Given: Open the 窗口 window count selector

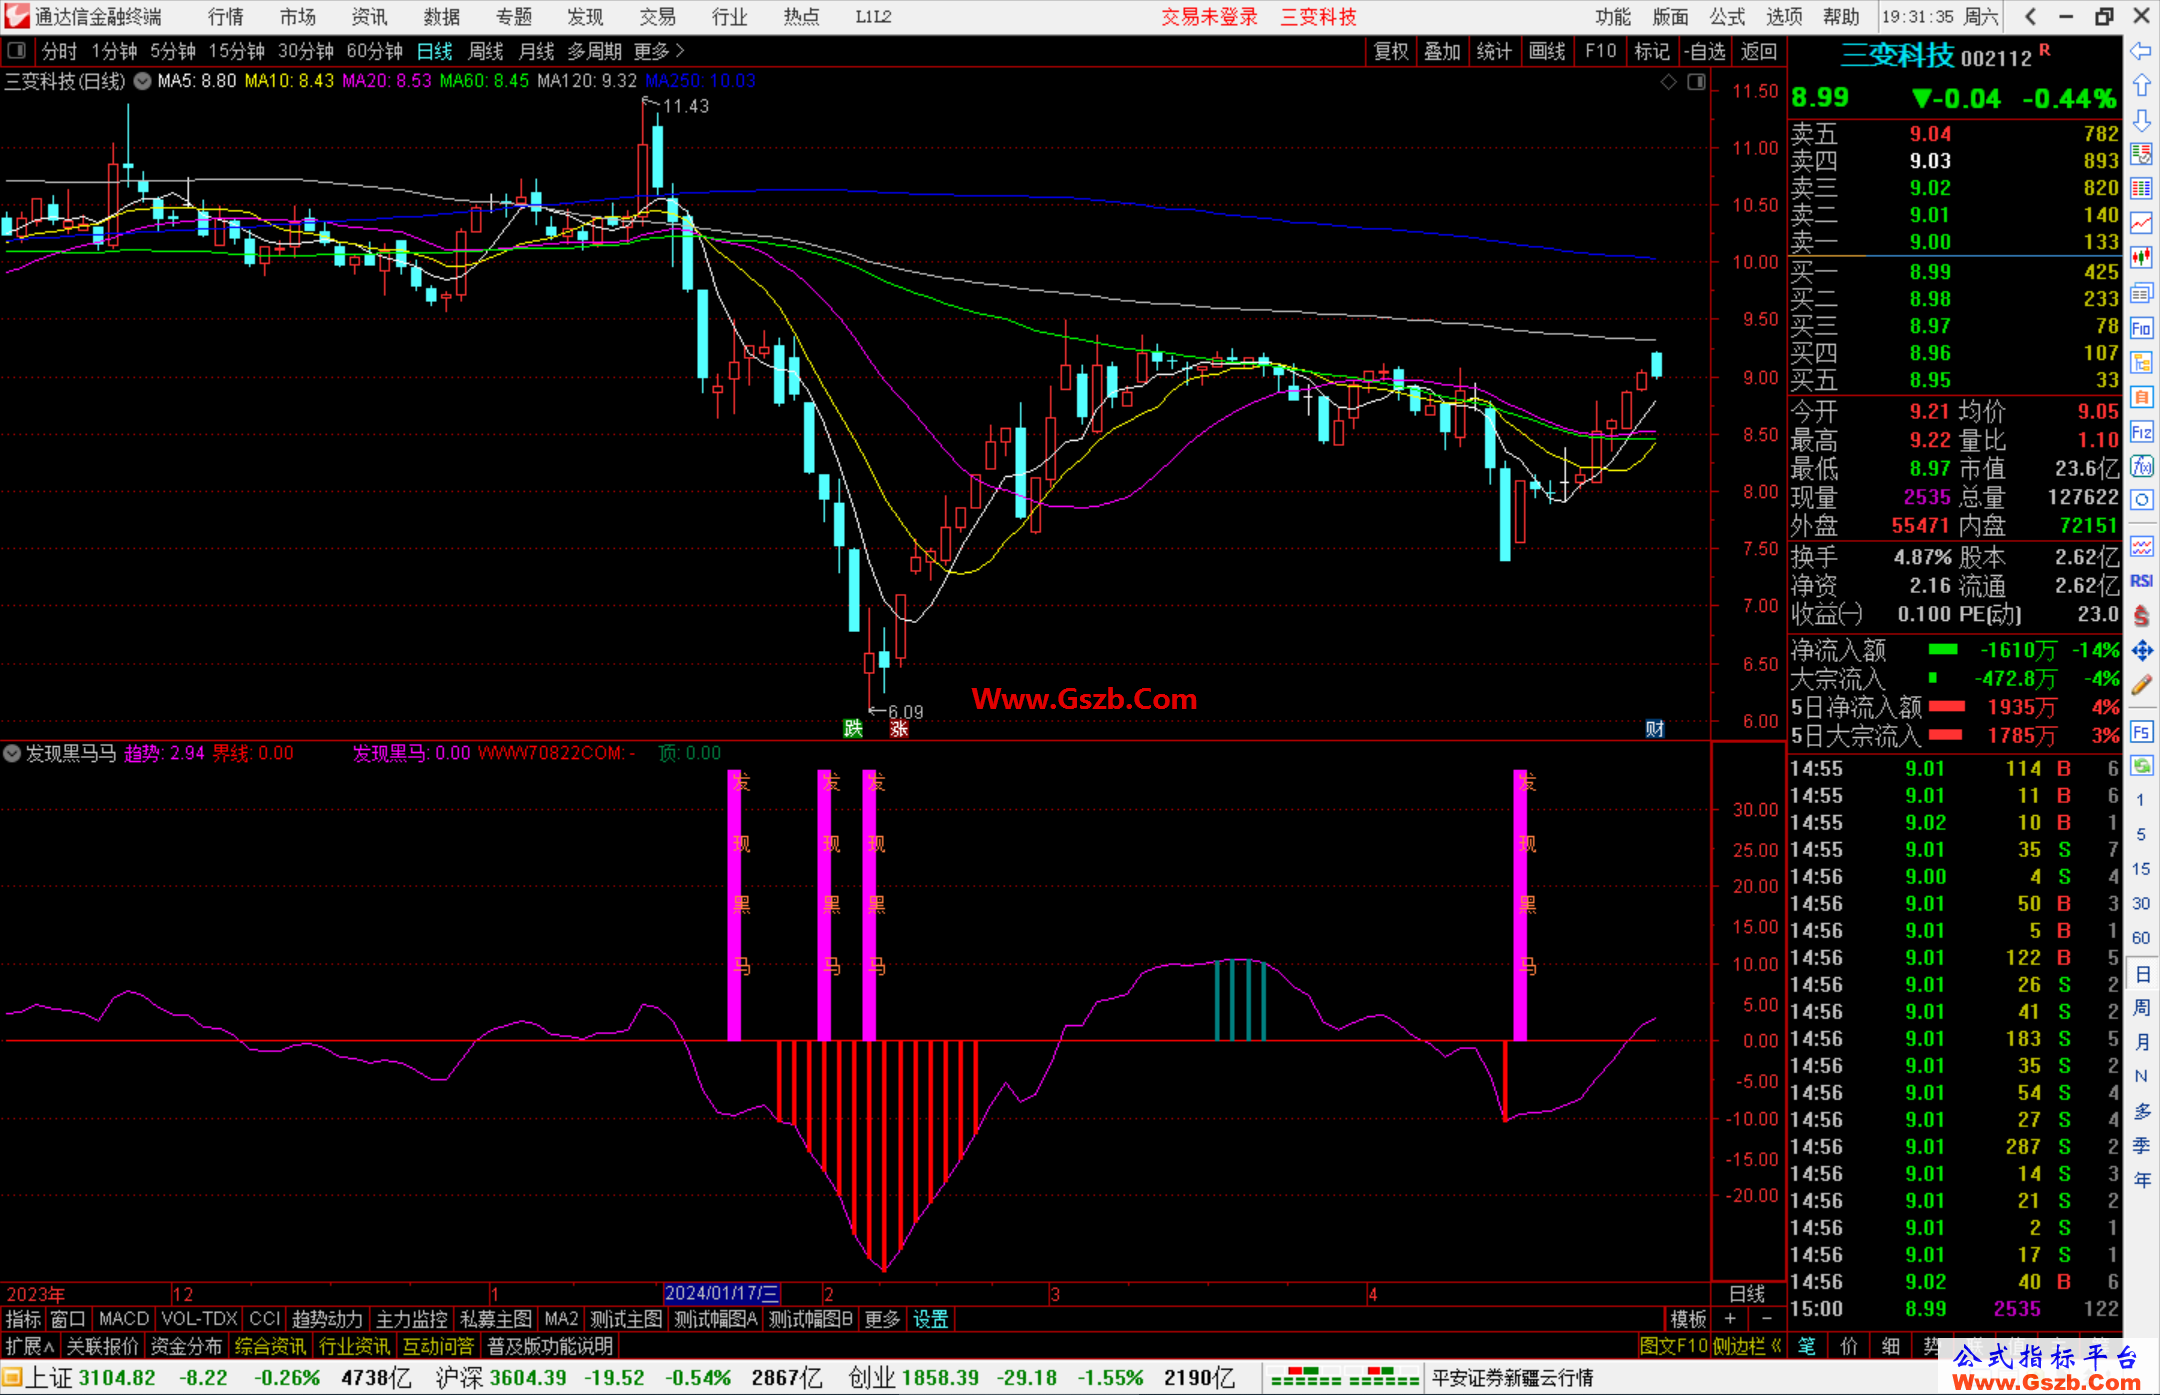Looking at the screenshot, I should [x=68, y=1319].
